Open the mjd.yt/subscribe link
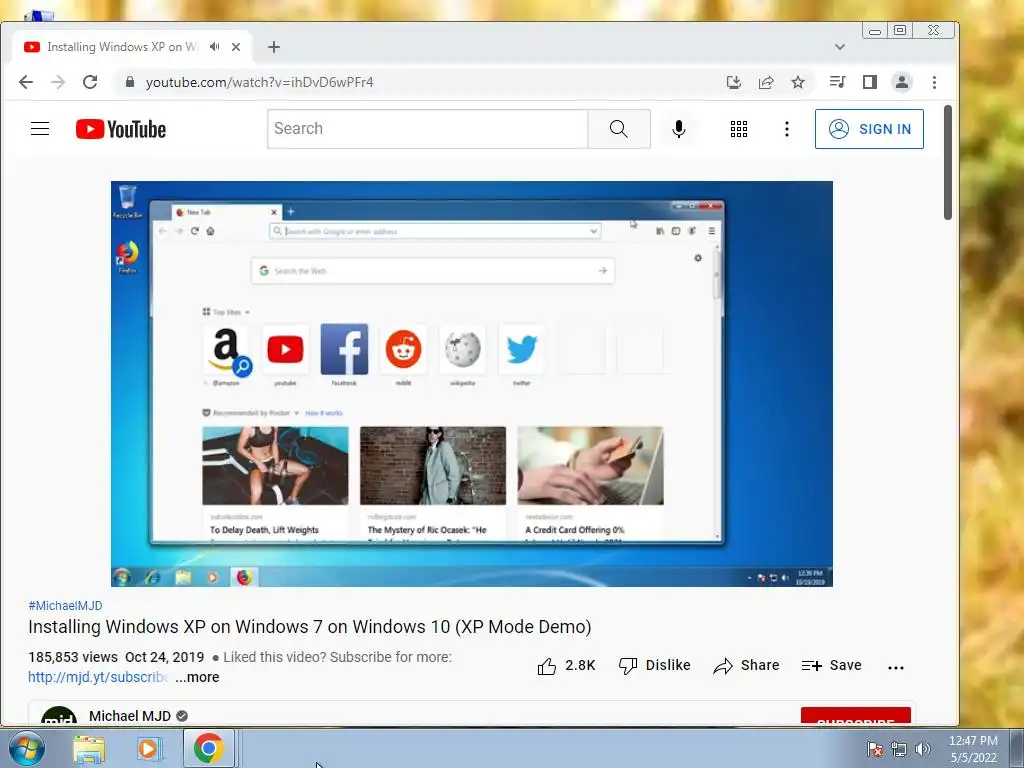The width and height of the screenshot is (1024, 768). point(99,677)
